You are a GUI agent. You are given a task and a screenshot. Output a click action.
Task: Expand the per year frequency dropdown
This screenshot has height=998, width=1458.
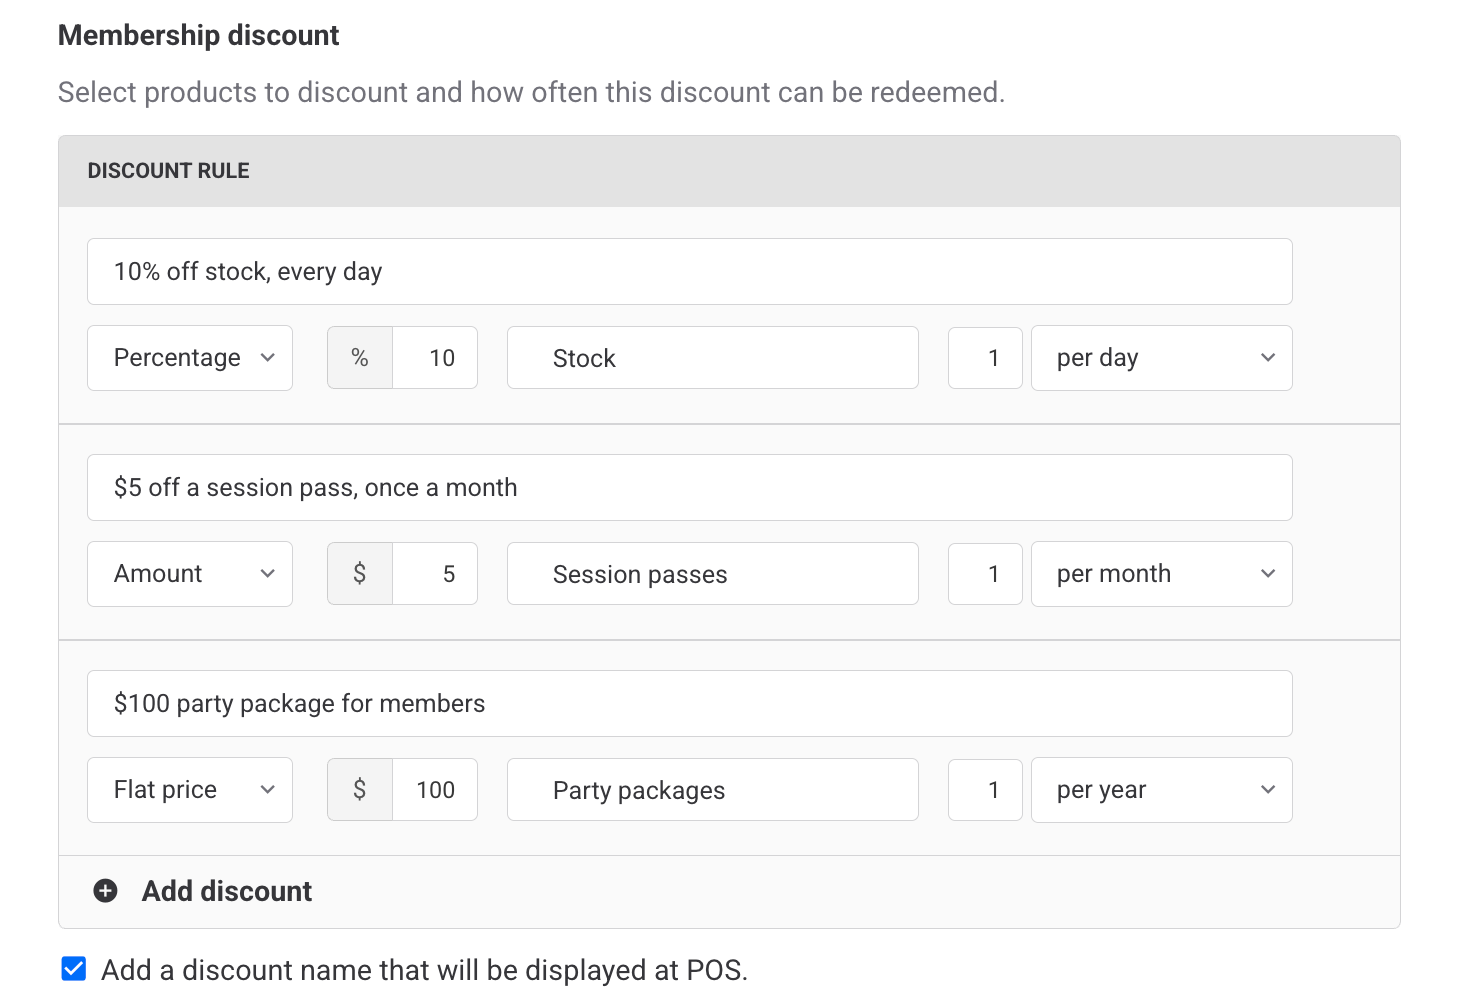click(1161, 790)
